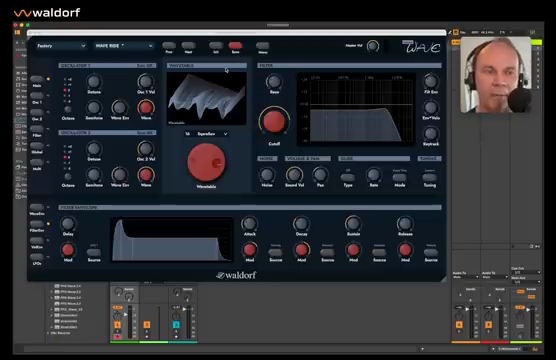Click the 3D wavetable display

click(206, 98)
